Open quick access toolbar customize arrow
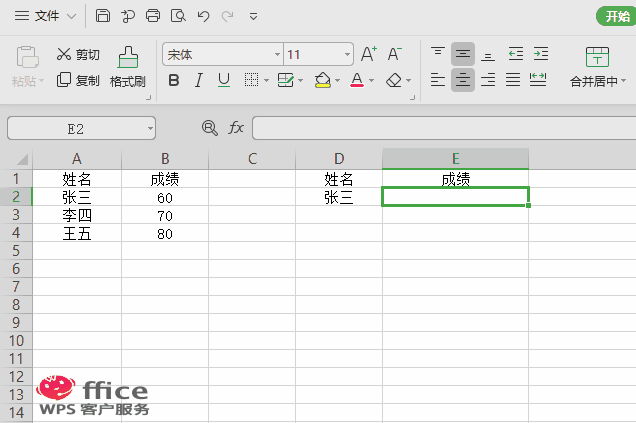This screenshot has height=423, width=636. [254, 16]
